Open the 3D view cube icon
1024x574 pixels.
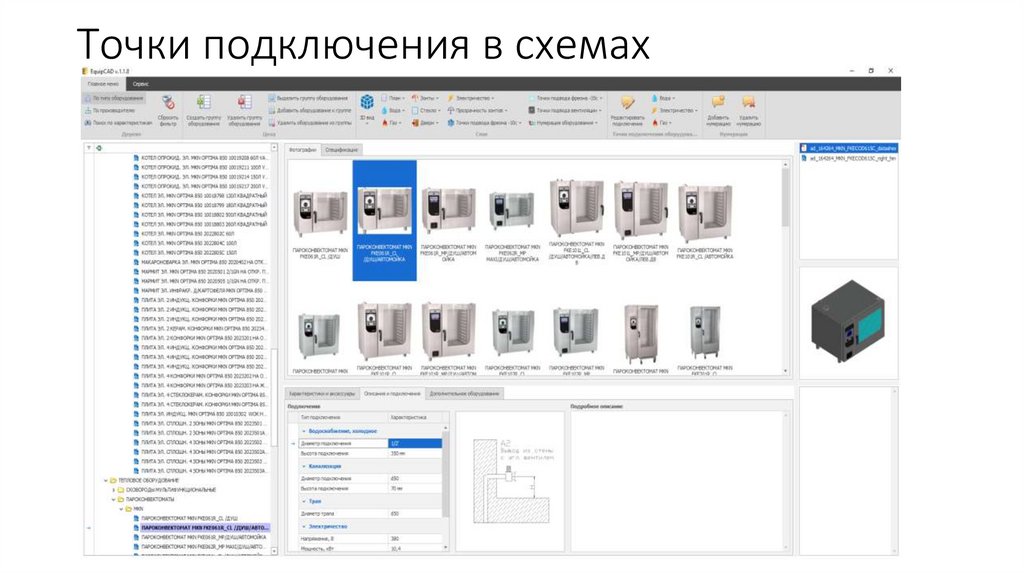(x=367, y=102)
